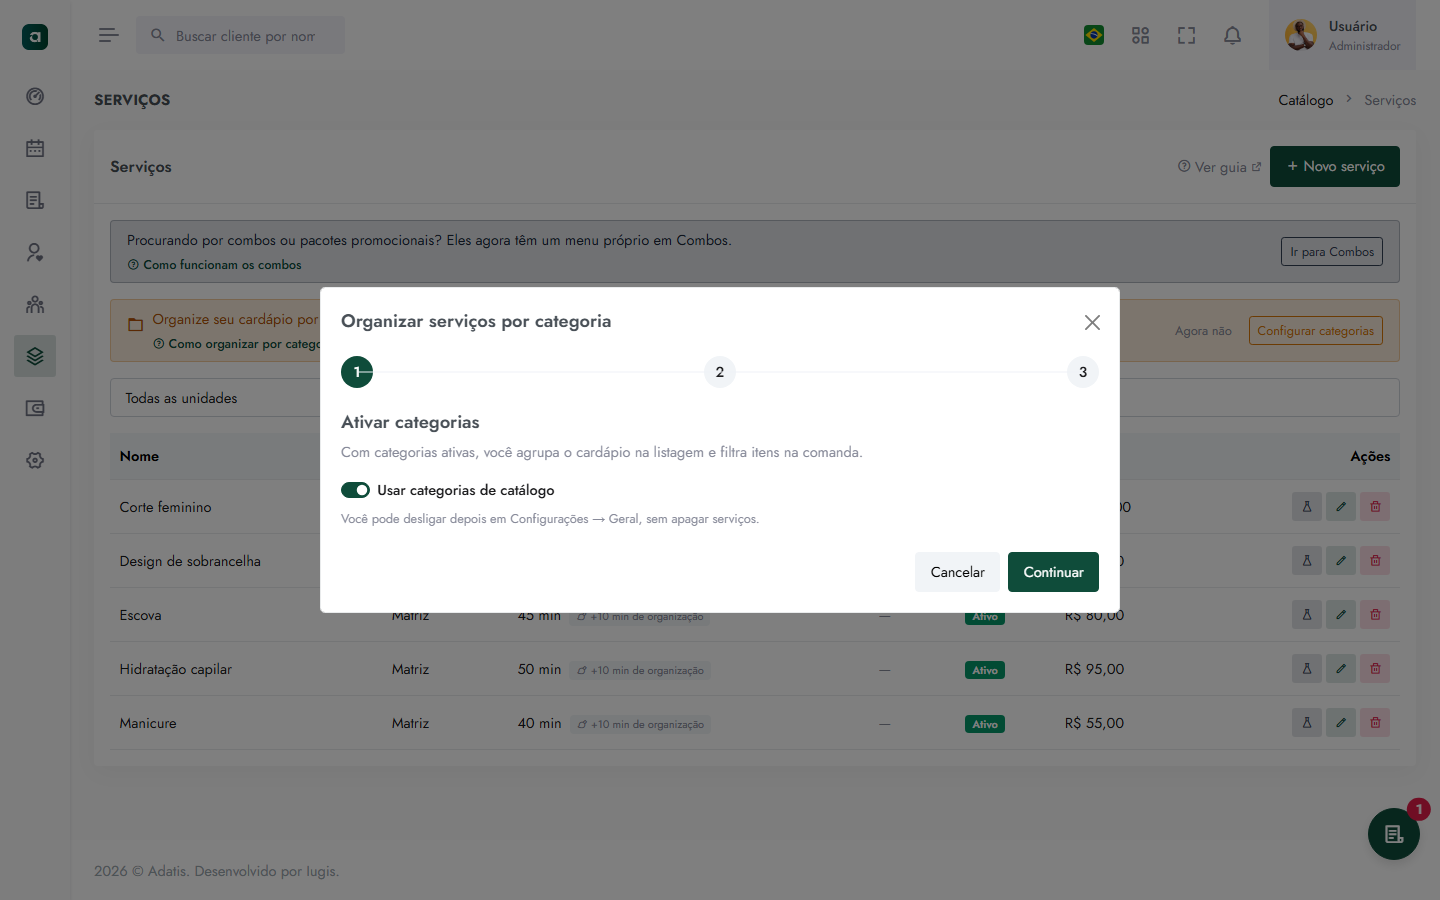Open the apps grid icon in header
The height and width of the screenshot is (900, 1440).
(x=1140, y=36)
